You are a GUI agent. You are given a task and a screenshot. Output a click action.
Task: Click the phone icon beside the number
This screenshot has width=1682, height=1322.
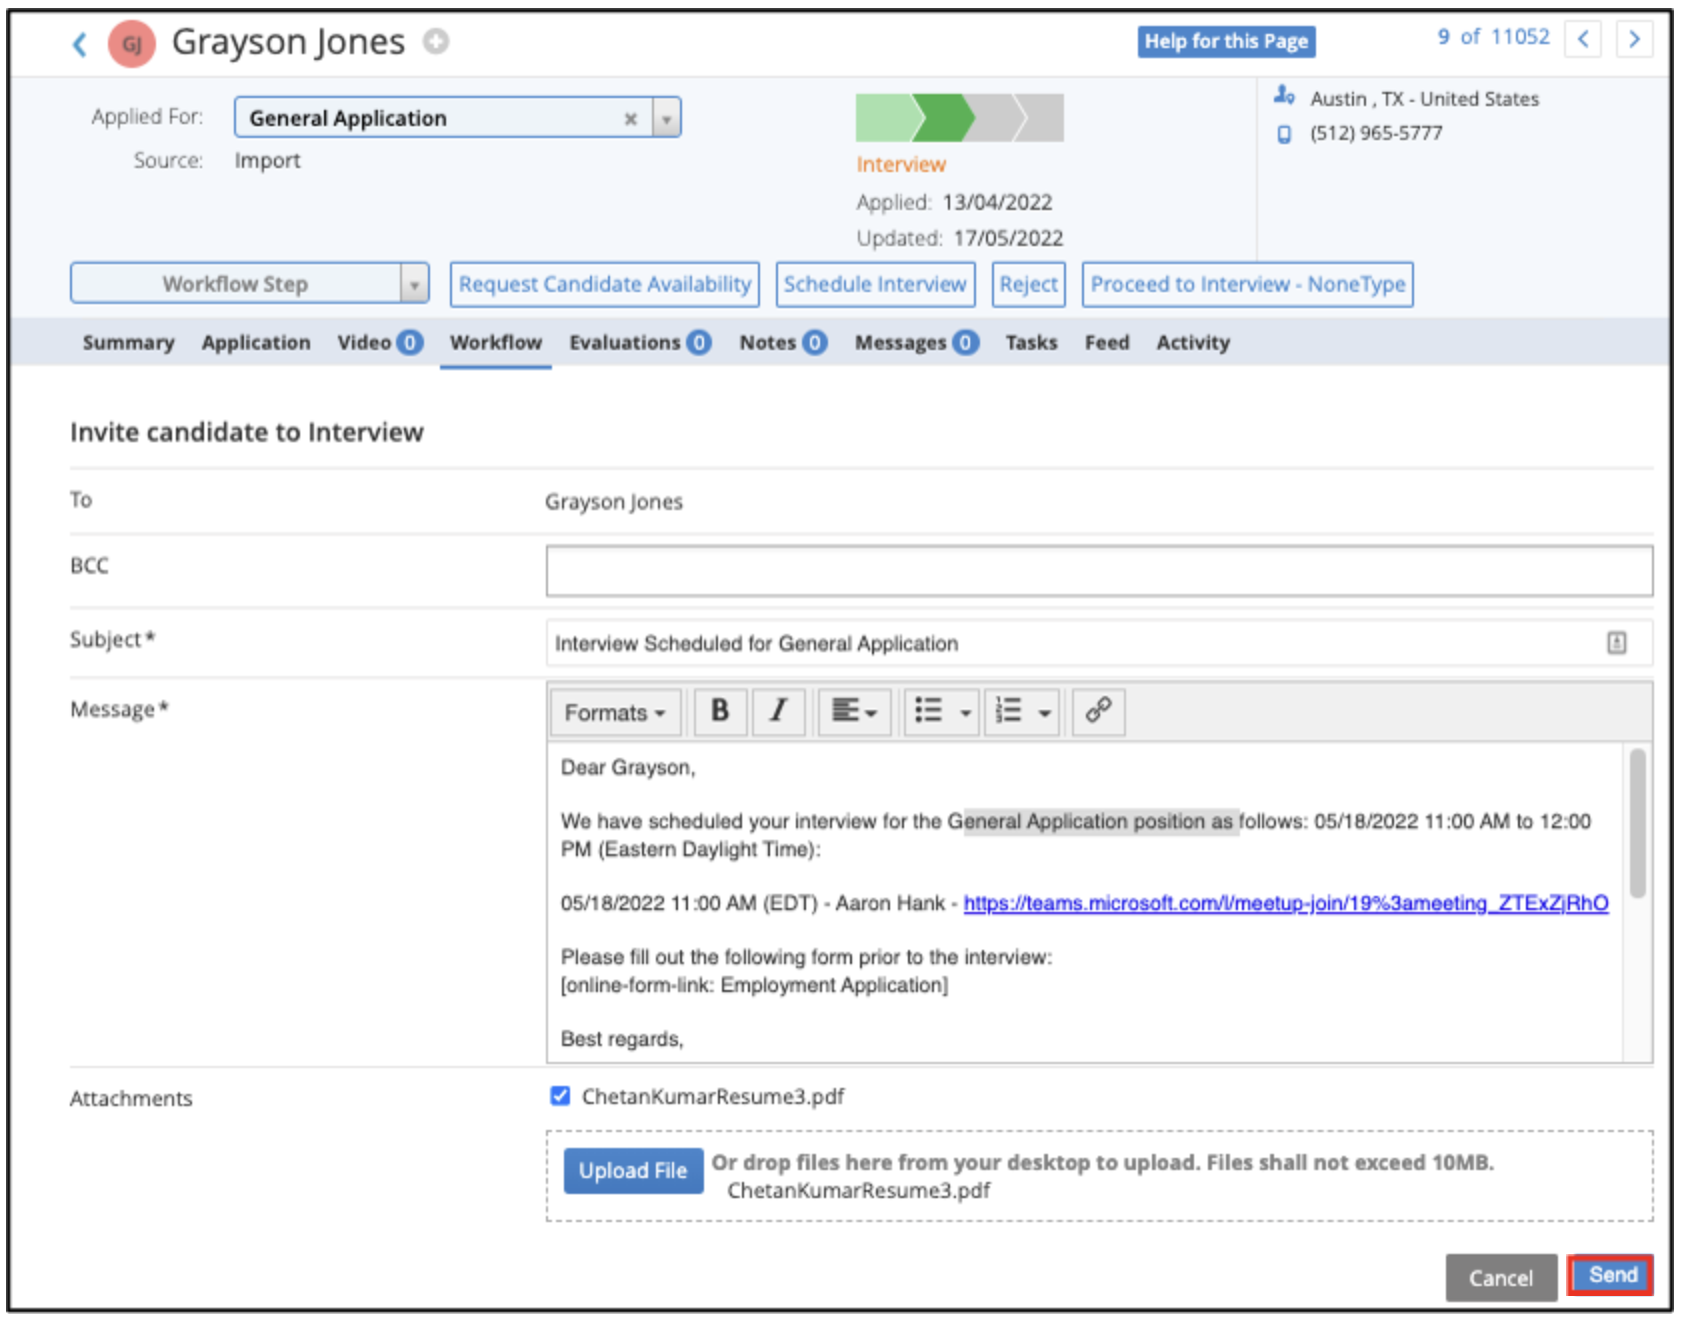pos(1284,134)
